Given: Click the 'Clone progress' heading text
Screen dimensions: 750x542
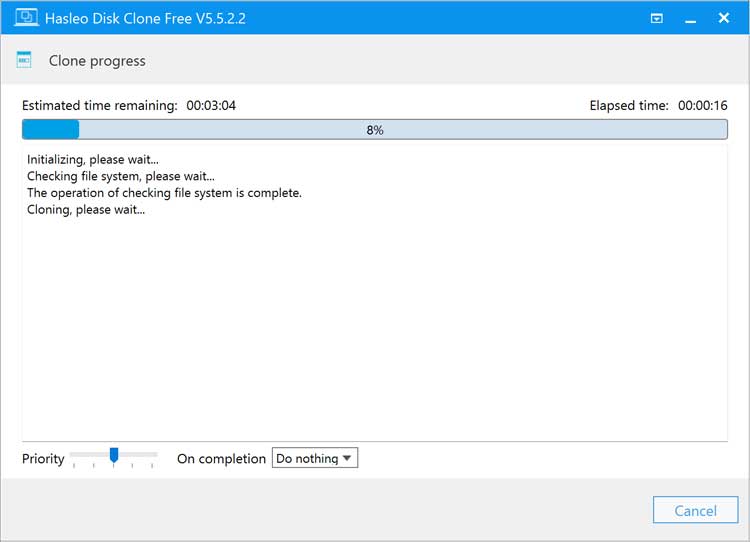Looking at the screenshot, I should [x=97, y=61].
